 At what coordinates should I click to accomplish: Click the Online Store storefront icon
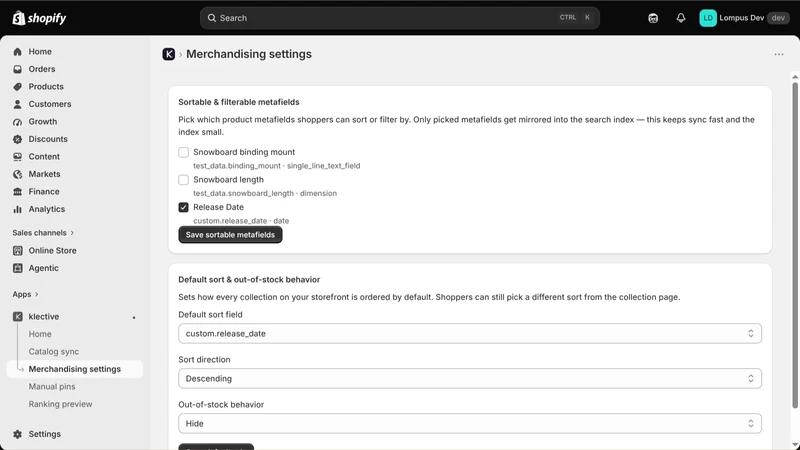coord(17,251)
